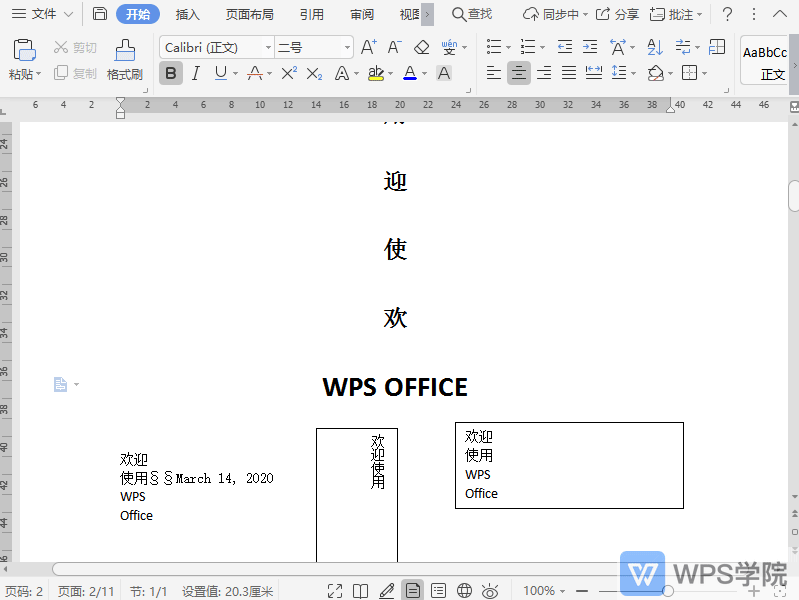Apply the text highlight color
The image size is (799, 600).
pyautogui.click(x=376, y=73)
